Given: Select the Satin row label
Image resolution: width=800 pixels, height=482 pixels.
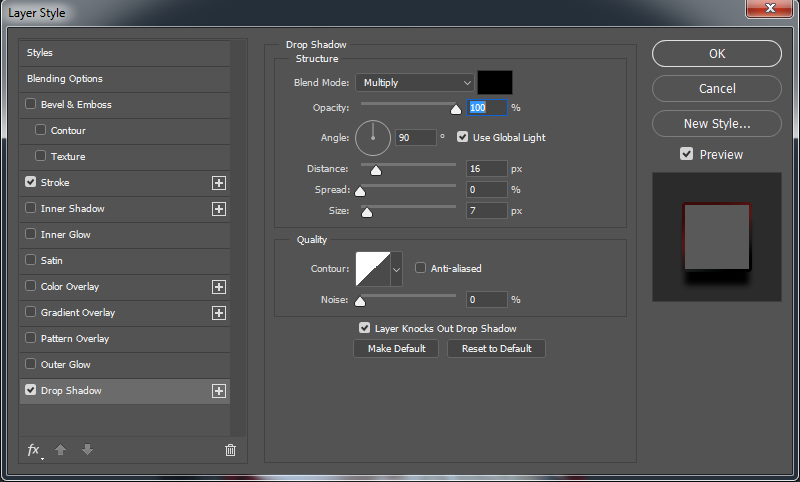Looking at the screenshot, I should 52,261.
